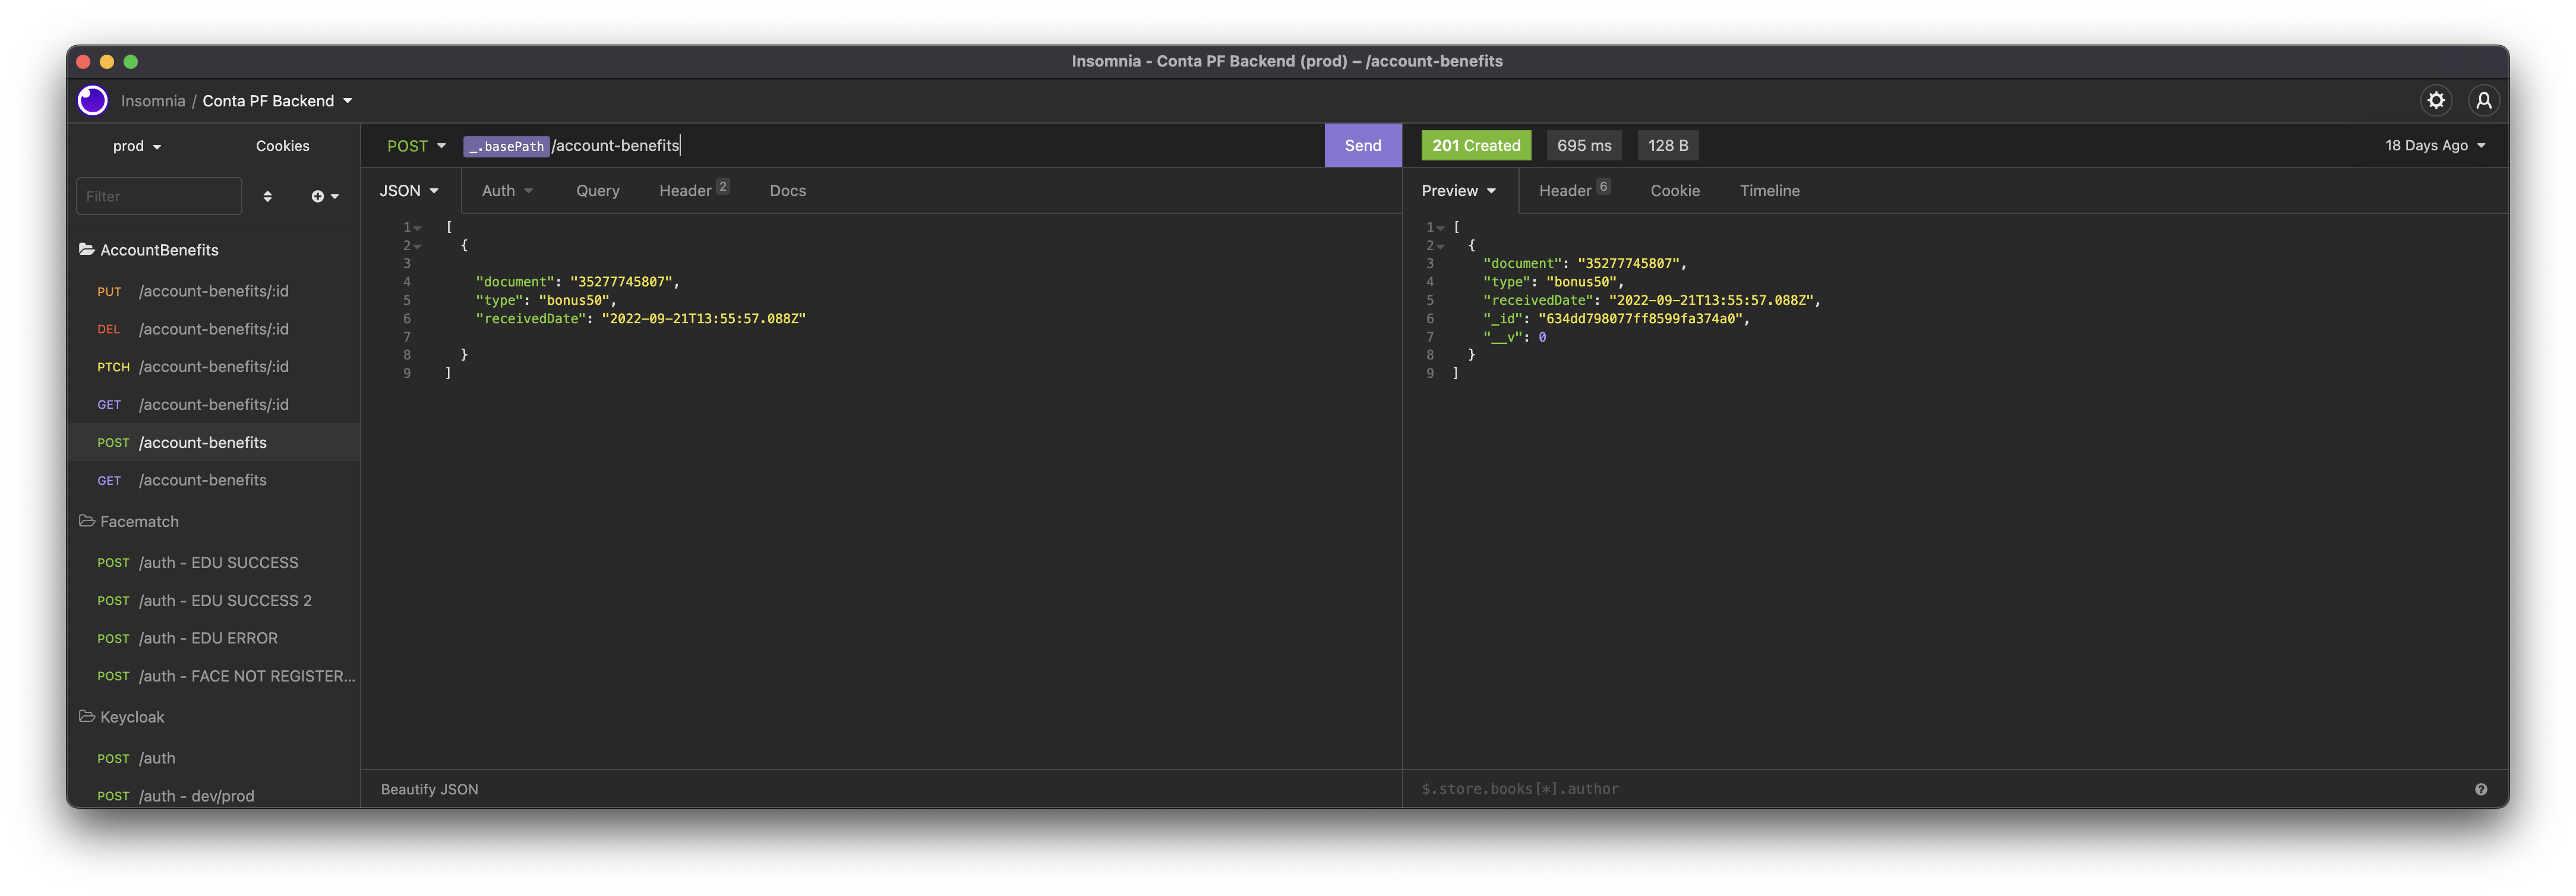
Task: Click the sidebar Filter input field
Action: point(158,196)
